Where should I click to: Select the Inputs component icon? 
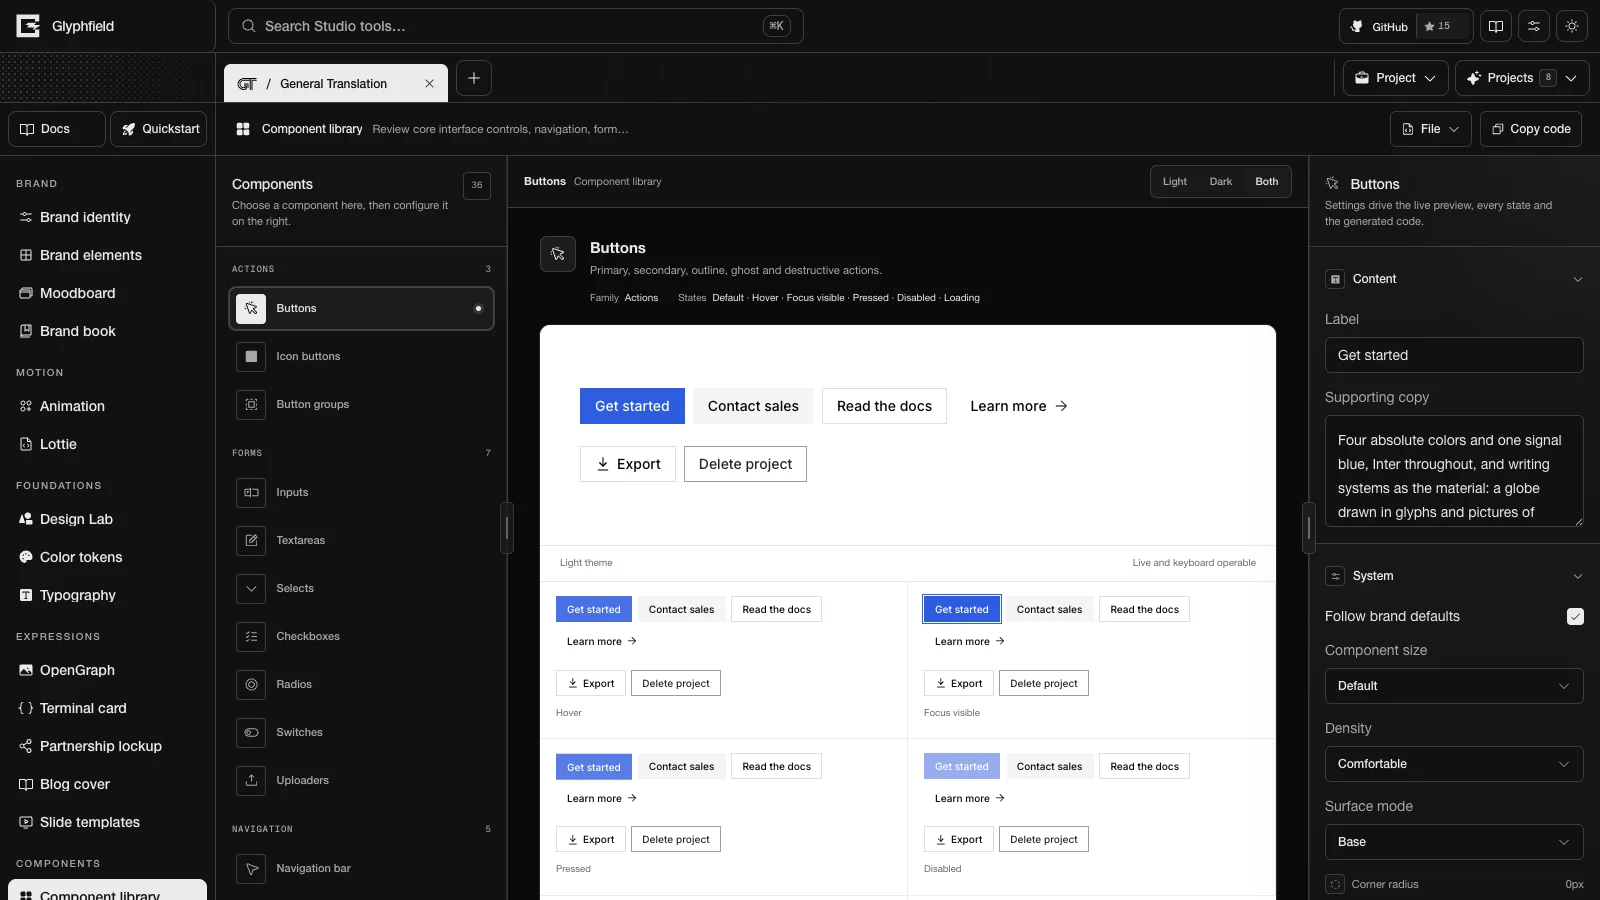pos(251,492)
